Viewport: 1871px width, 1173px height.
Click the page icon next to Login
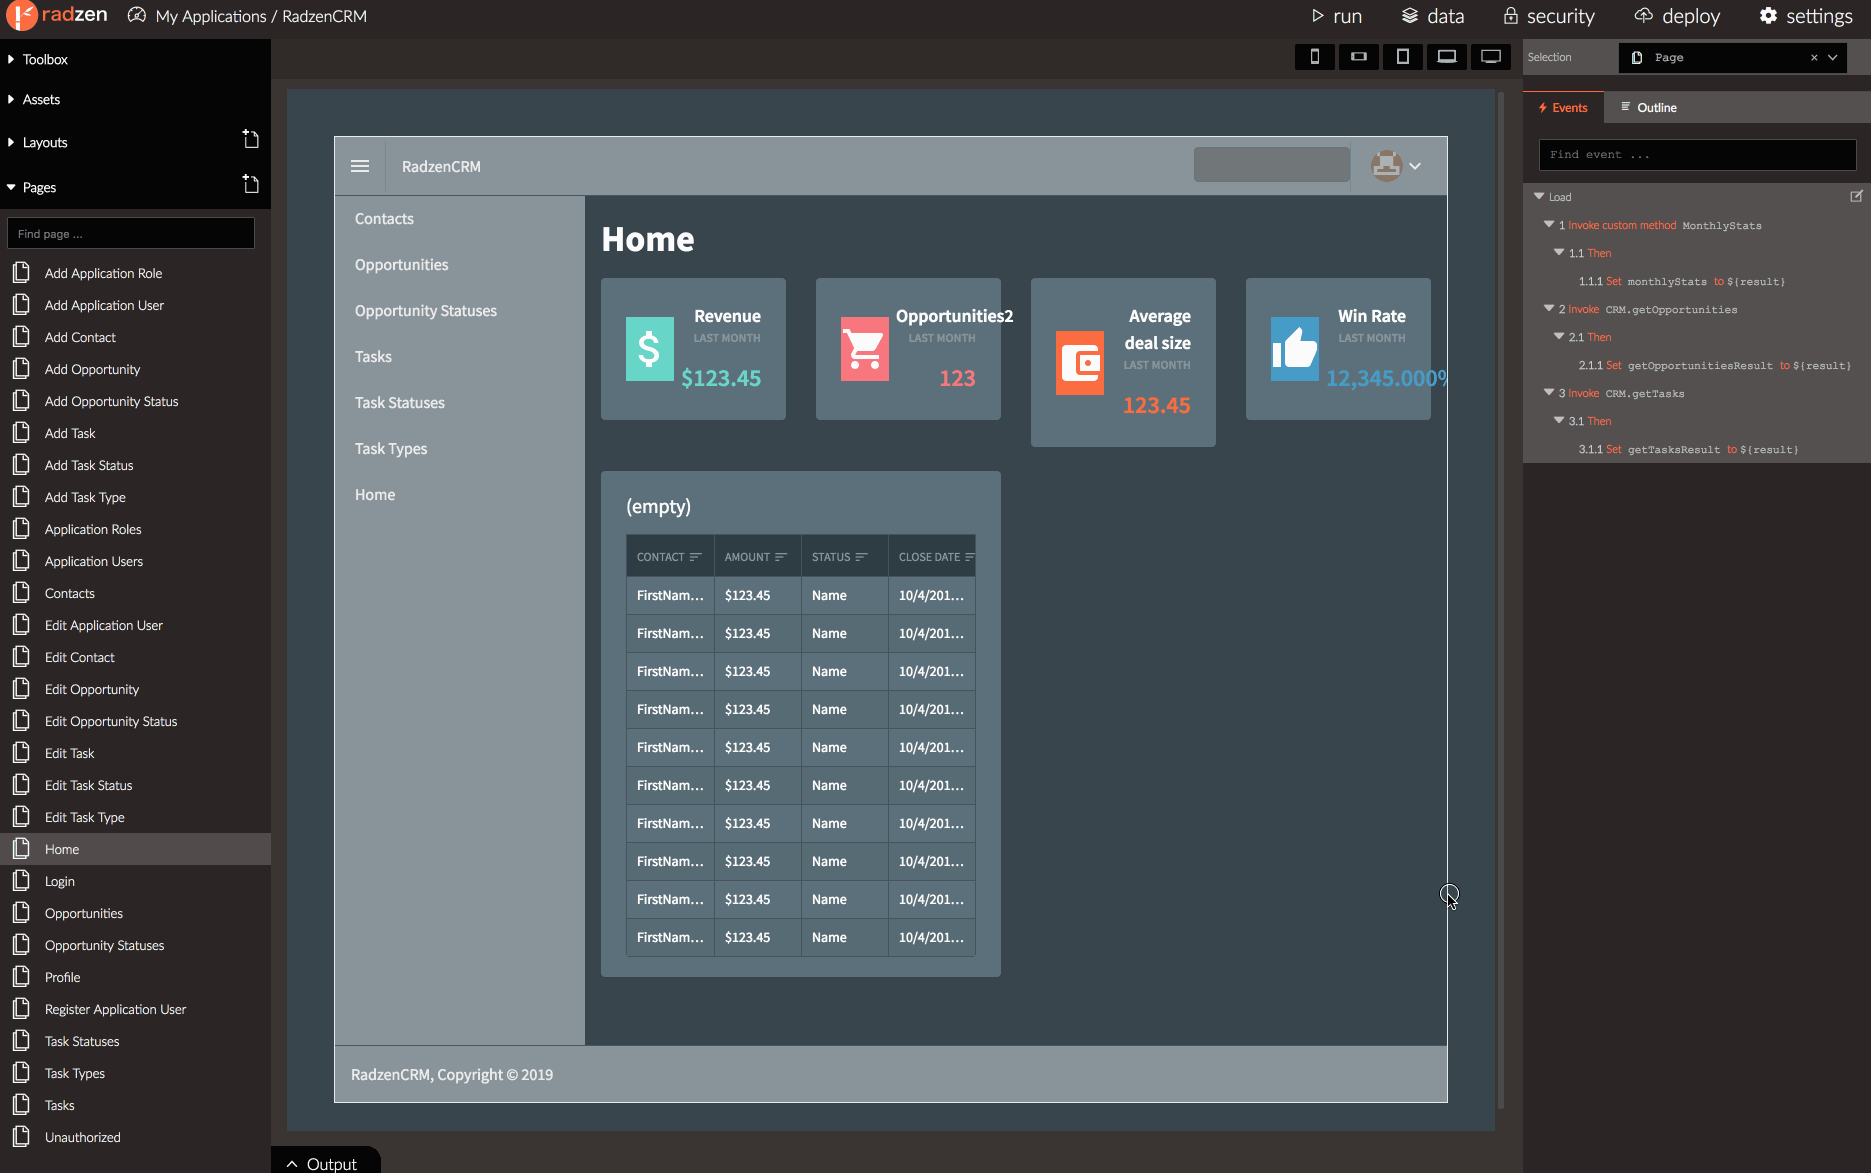pos(21,881)
